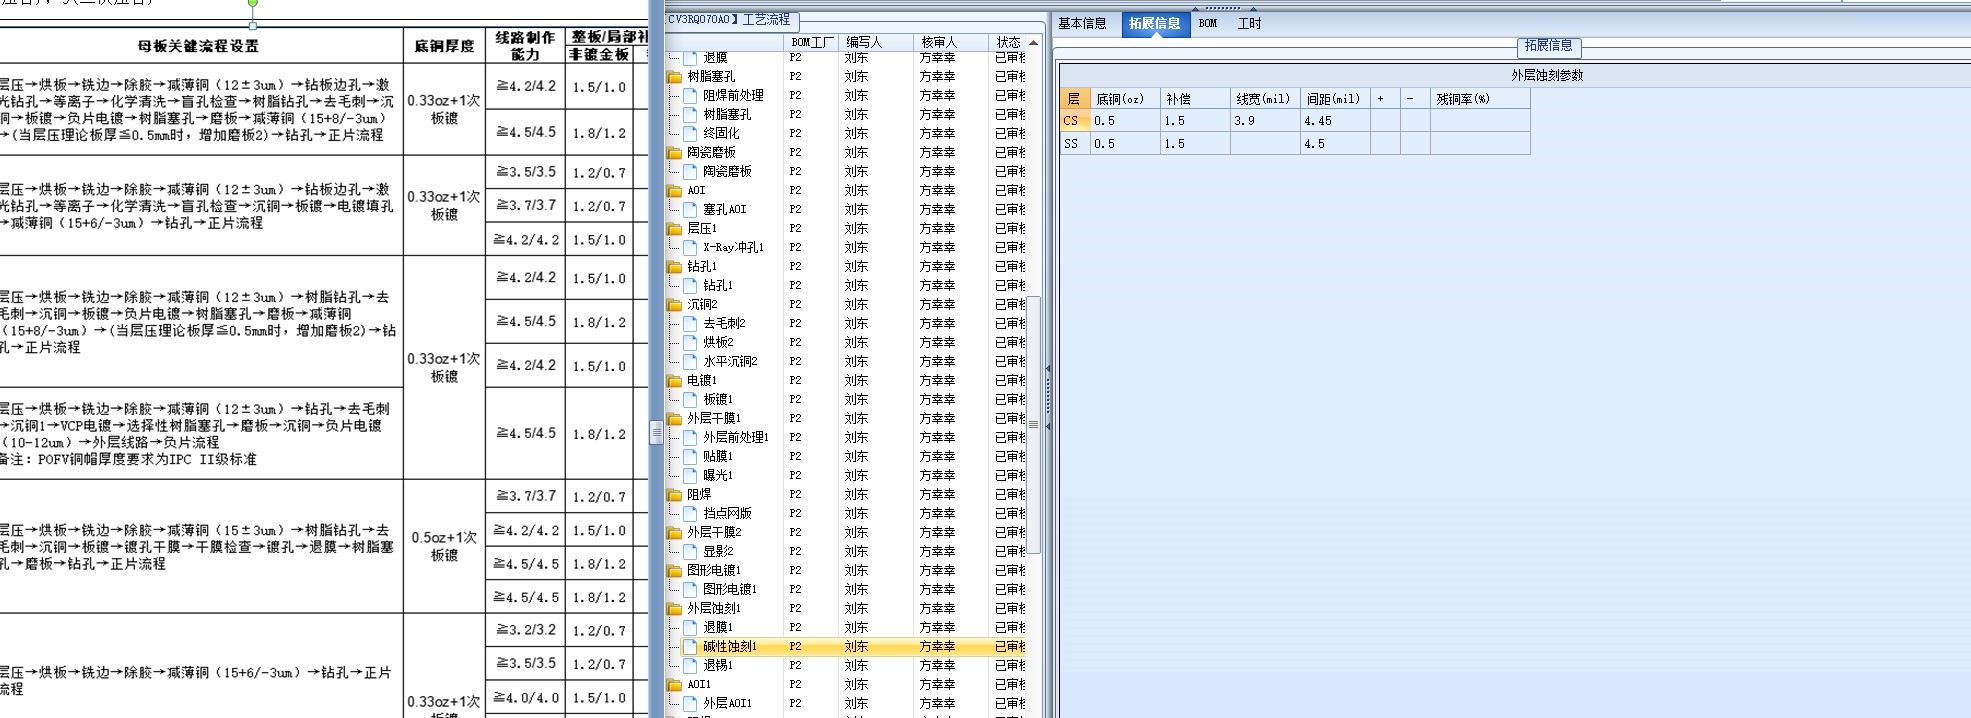This screenshot has width=1971, height=718.
Task: Click the AOI1 folder icon
Action: 675,684
